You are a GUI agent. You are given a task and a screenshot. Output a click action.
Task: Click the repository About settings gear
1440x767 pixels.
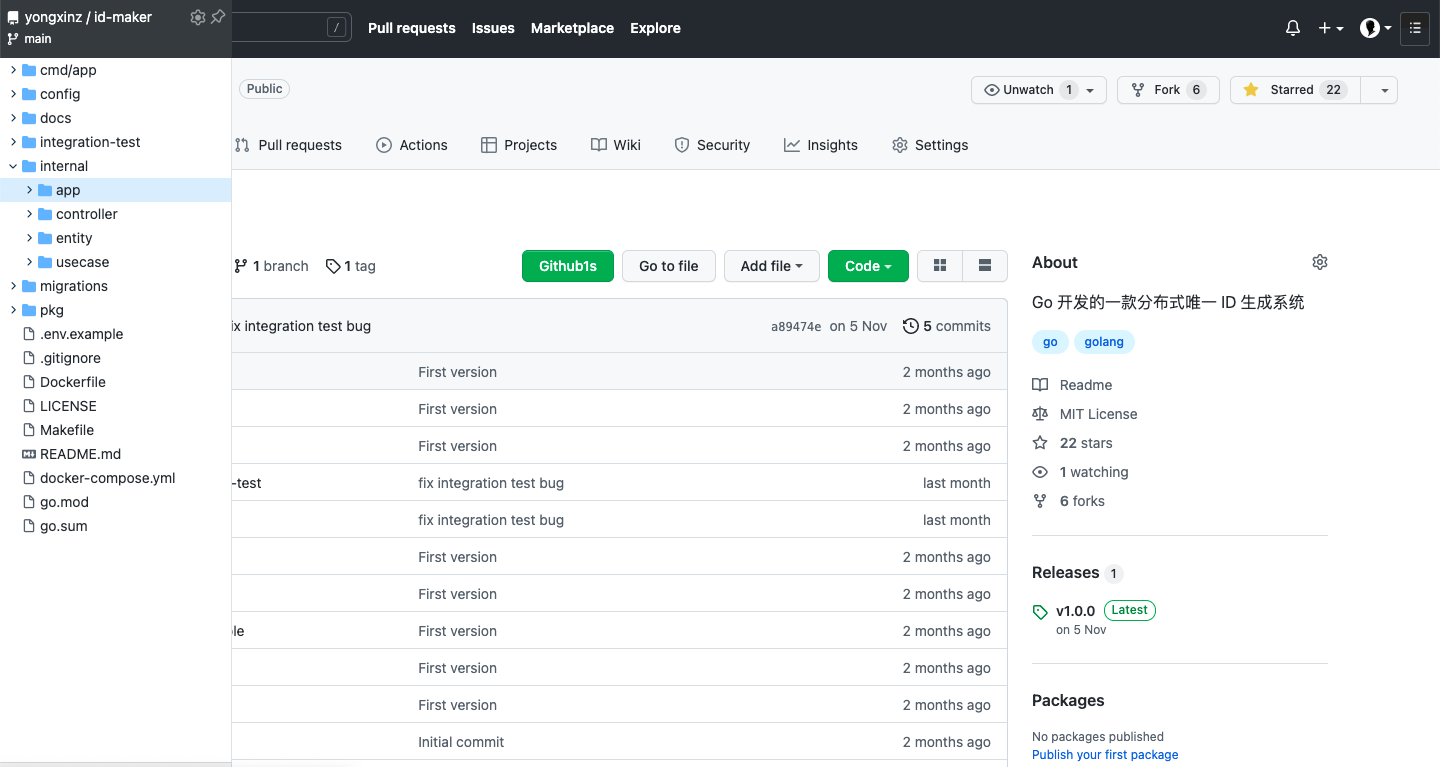[1319, 262]
